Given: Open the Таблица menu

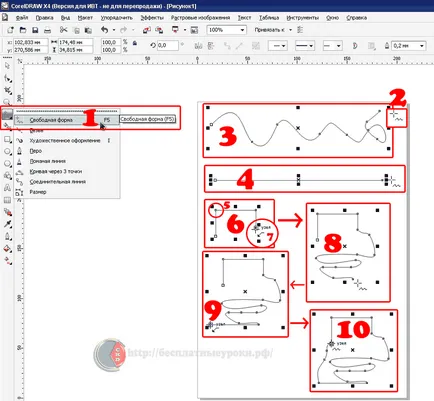Looking at the screenshot, I should [x=269, y=18].
